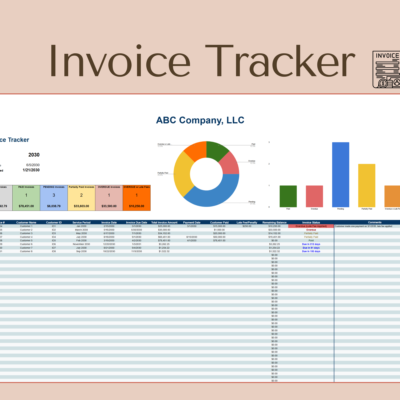The image size is (400, 400).
Task: Click the Late Fee/Penalty column header
Action: pyautogui.click(x=247, y=222)
